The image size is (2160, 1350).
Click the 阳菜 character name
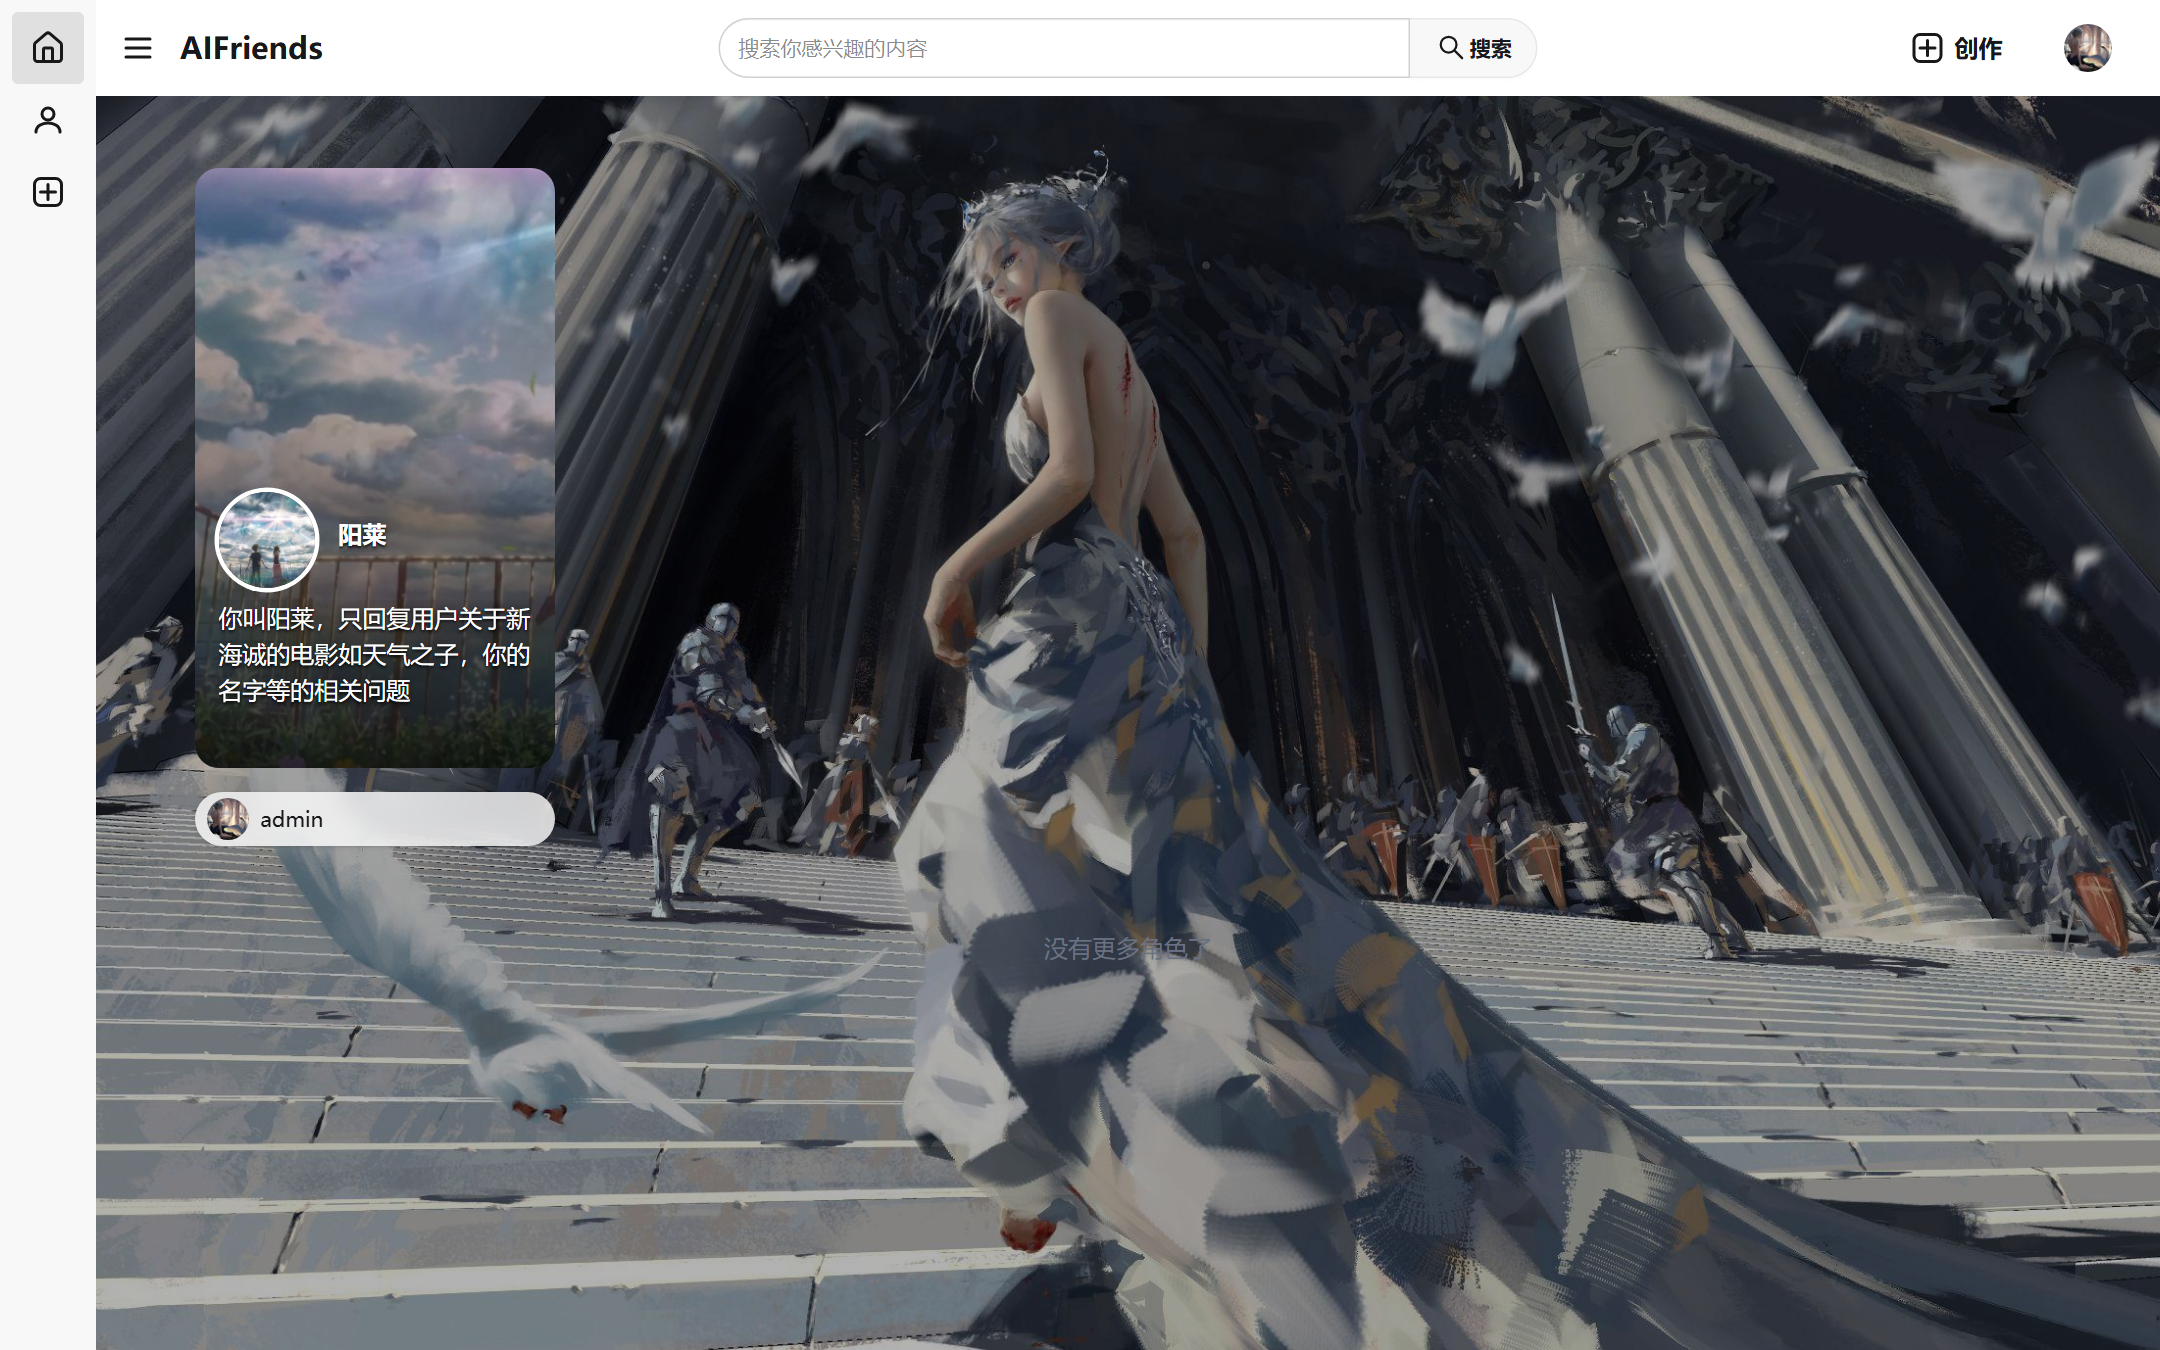pos(362,536)
